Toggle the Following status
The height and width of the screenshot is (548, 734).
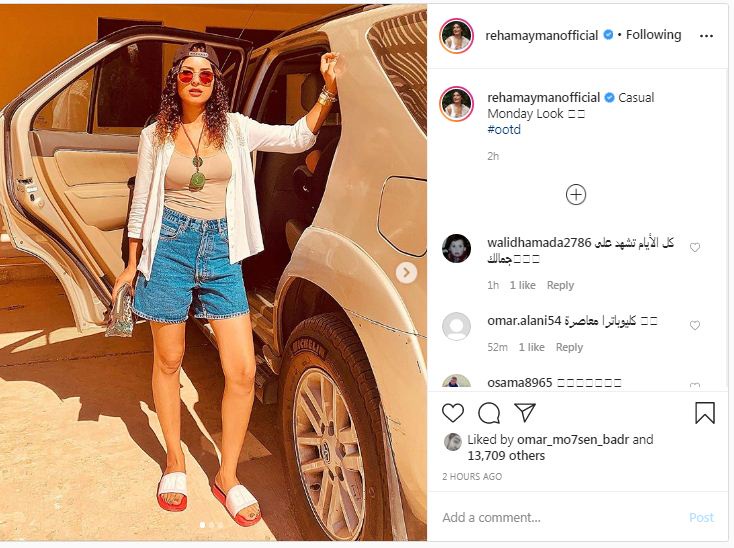tap(653, 35)
